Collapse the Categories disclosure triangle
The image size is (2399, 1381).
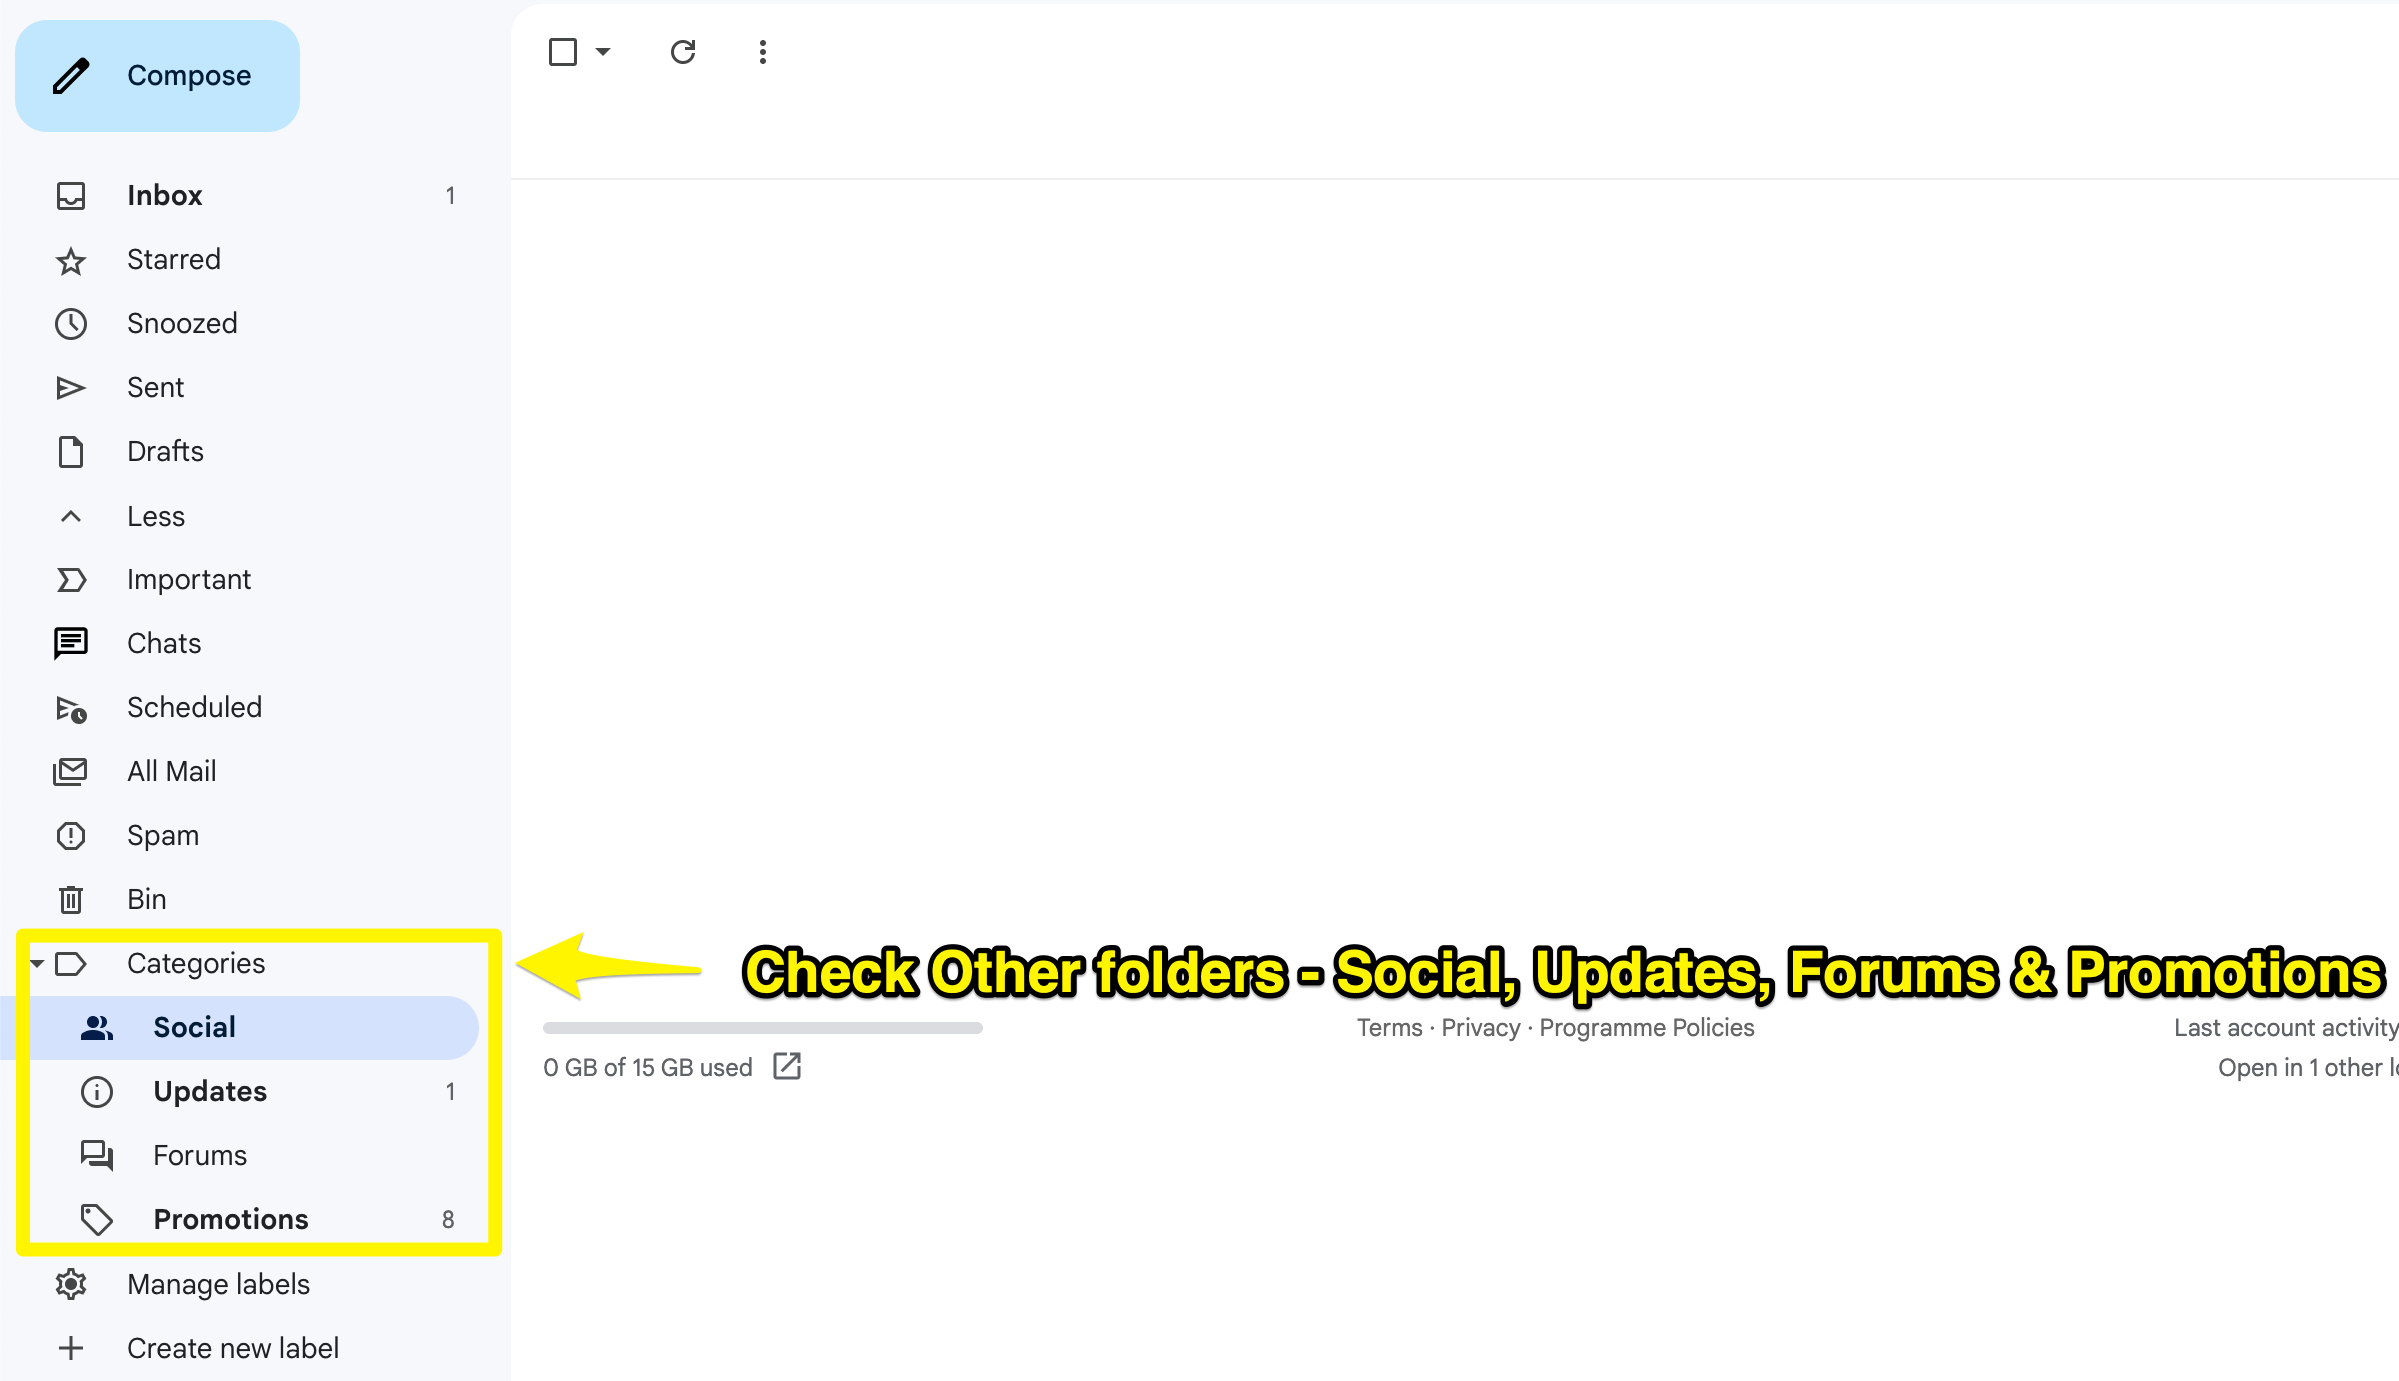pyautogui.click(x=37, y=963)
